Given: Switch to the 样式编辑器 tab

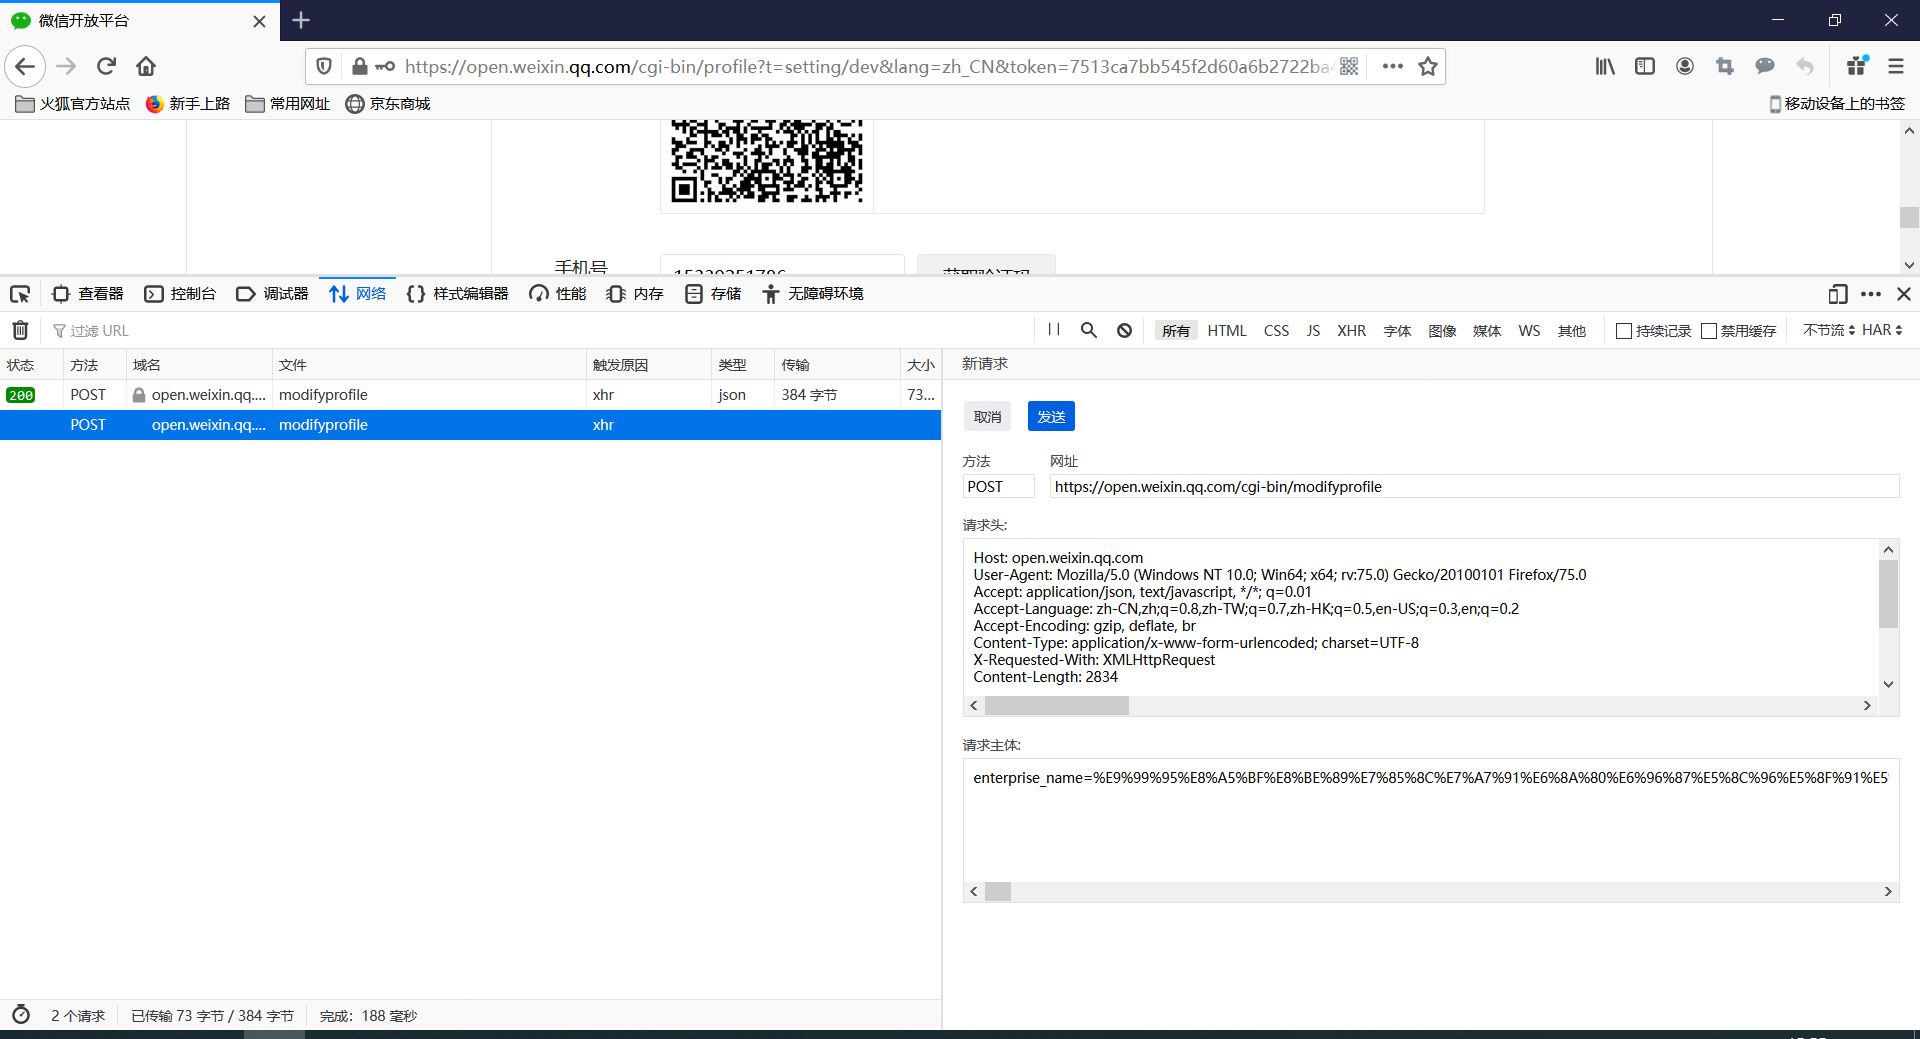Looking at the screenshot, I should click(458, 294).
